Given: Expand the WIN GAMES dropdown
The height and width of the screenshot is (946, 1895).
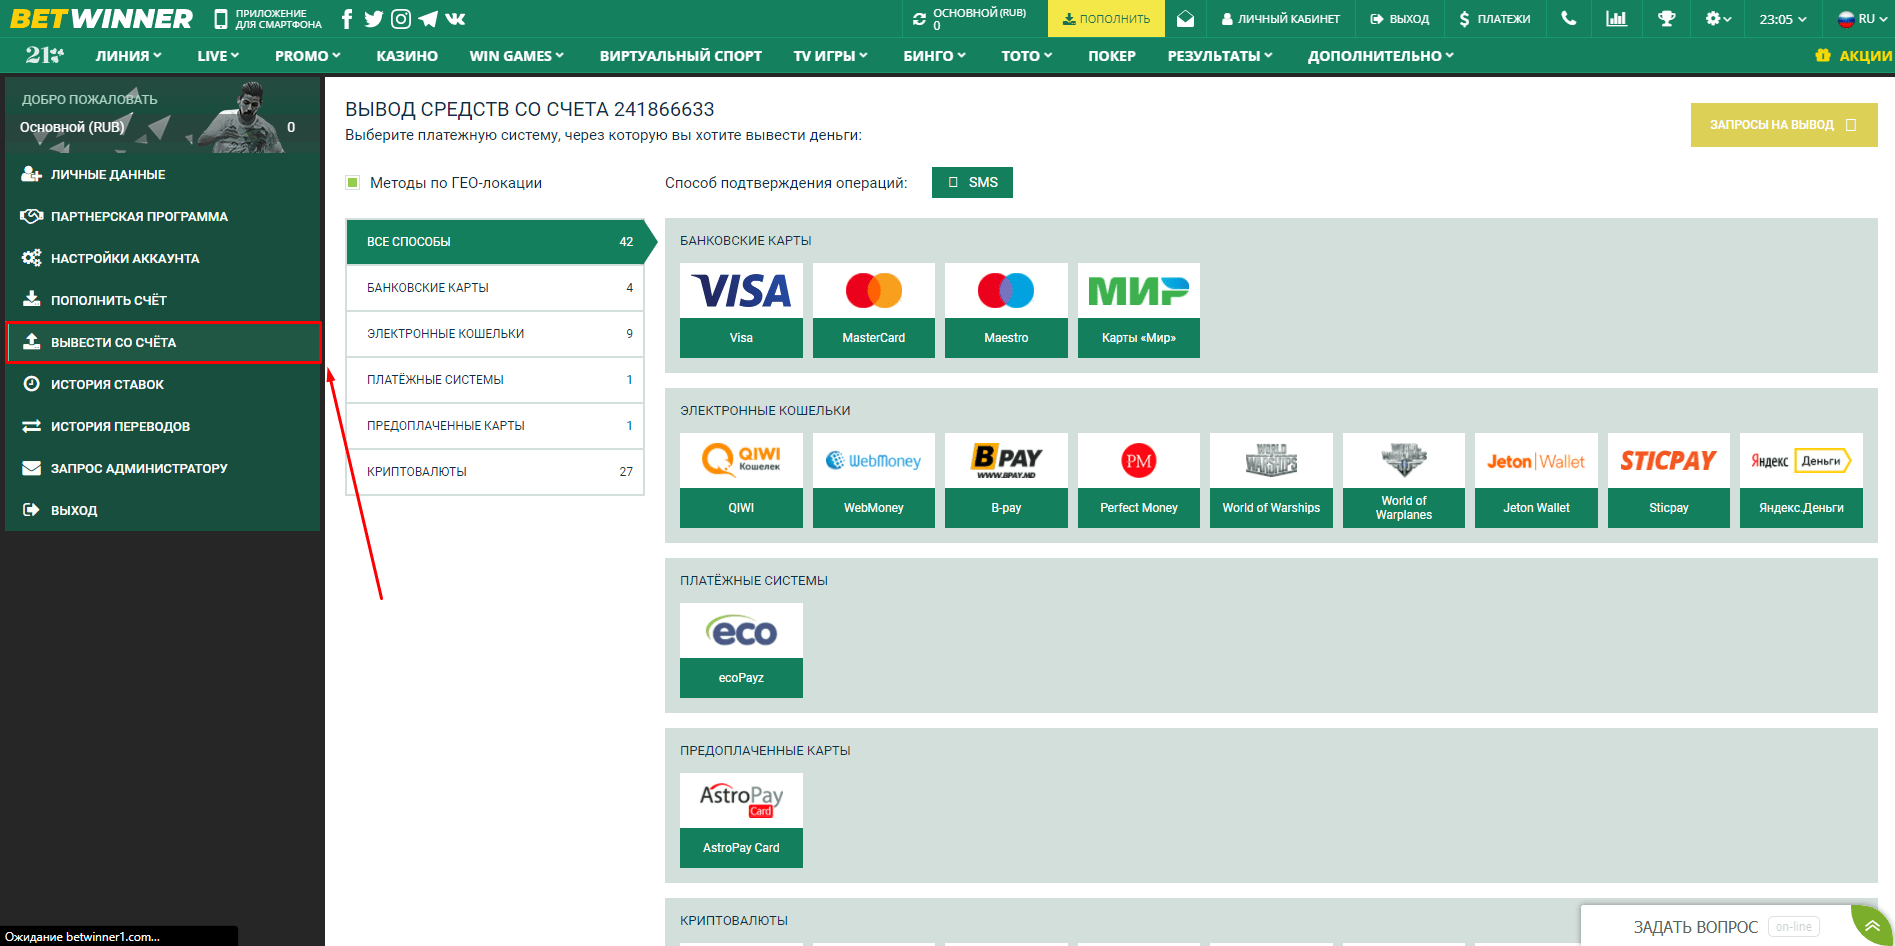Looking at the screenshot, I should pyautogui.click(x=517, y=56).
